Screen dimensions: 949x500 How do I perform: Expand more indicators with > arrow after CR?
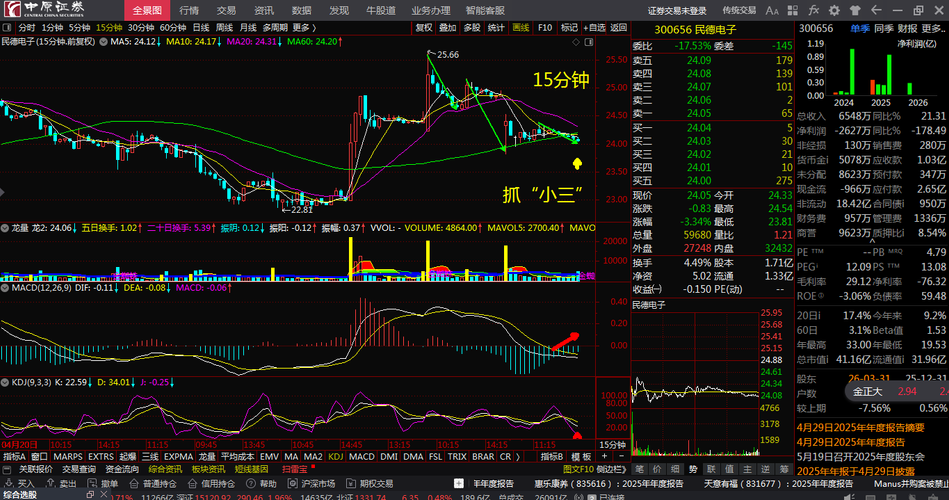tap(517, 456)
